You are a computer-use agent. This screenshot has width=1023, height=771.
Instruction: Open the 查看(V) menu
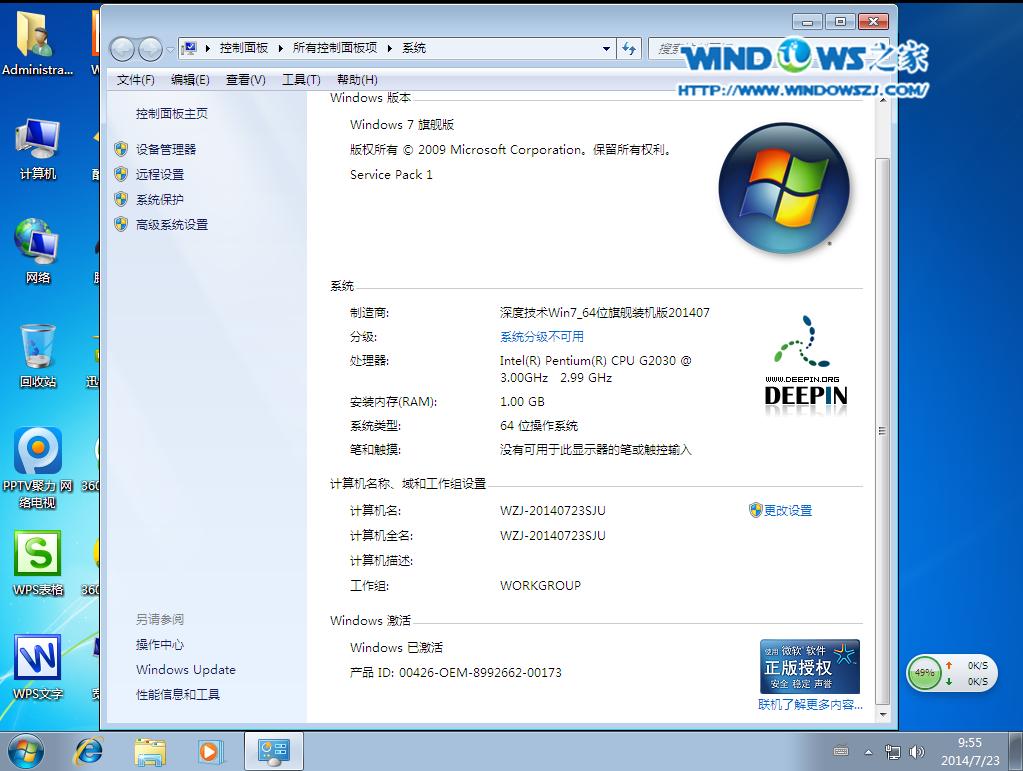[x=245, y=79]
